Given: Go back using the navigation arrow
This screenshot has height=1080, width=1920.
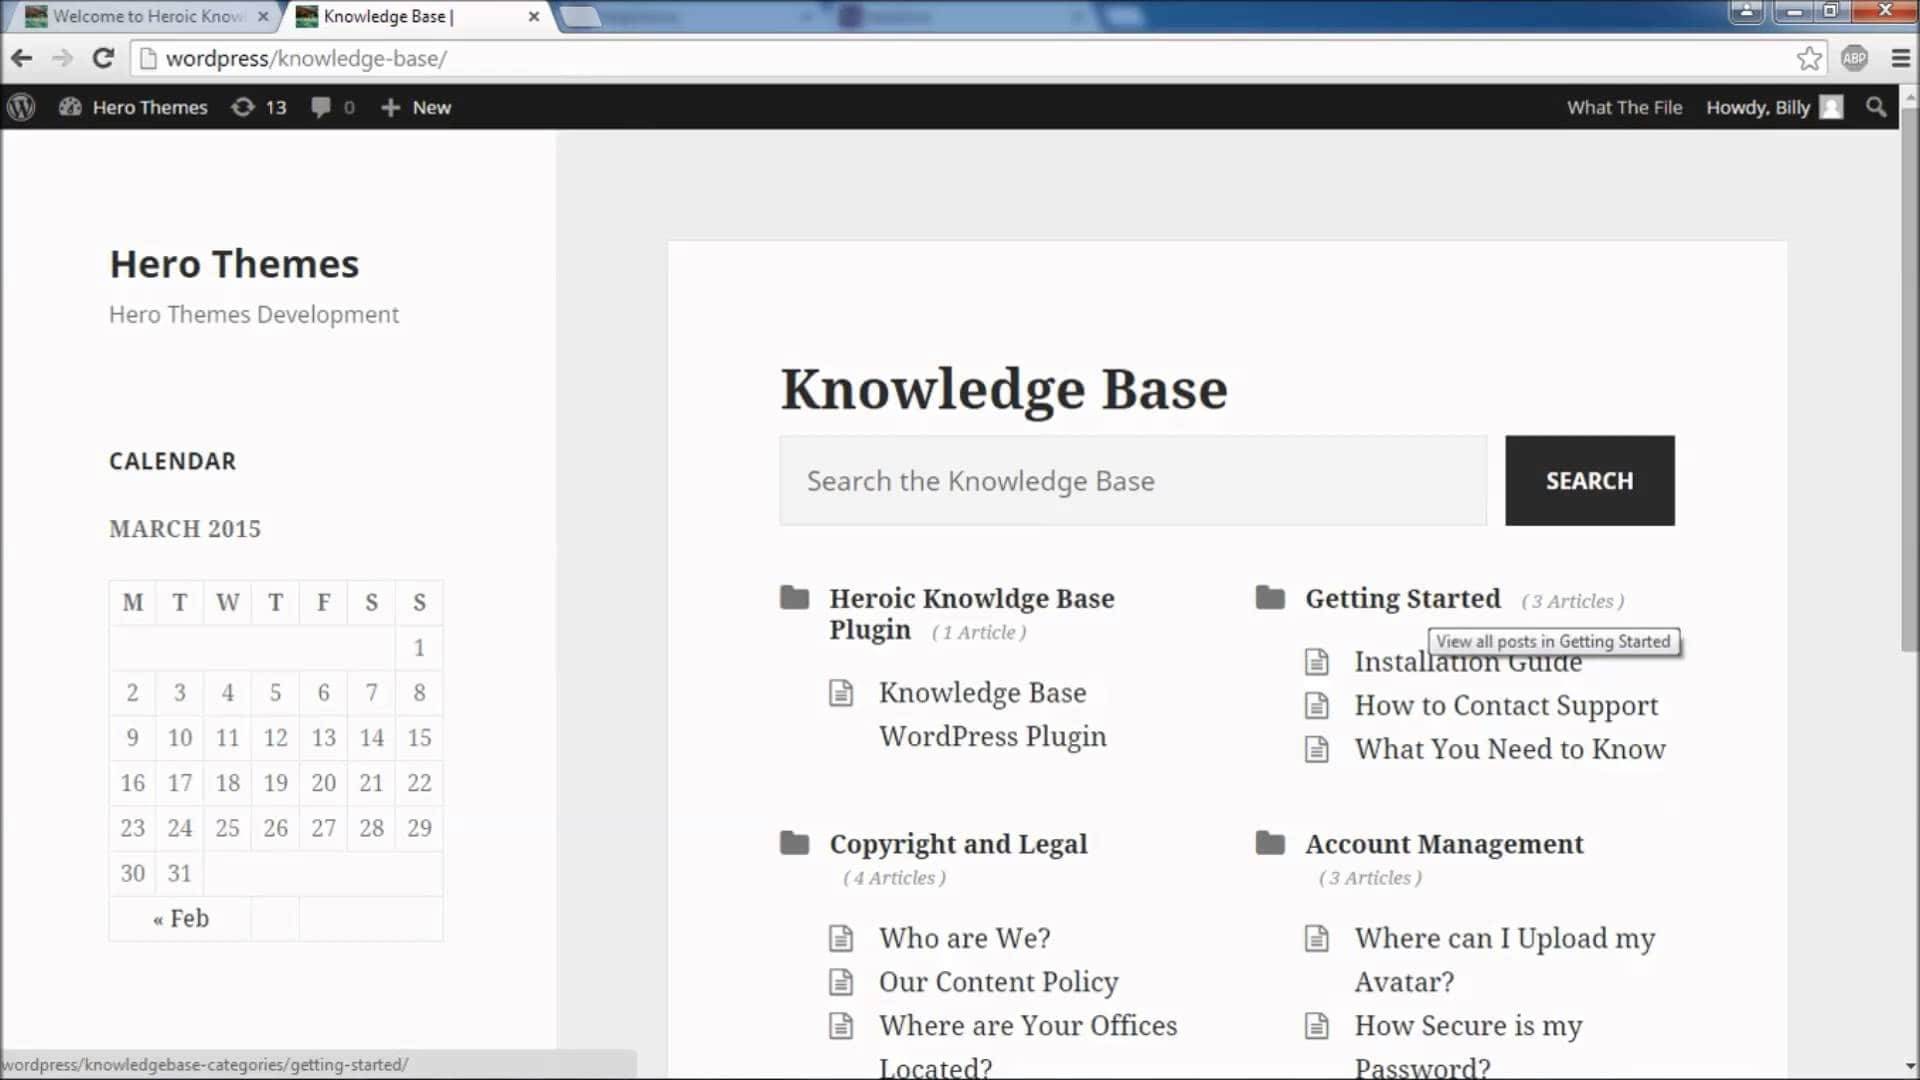Looking at the screenshot, I should (21, 58).
